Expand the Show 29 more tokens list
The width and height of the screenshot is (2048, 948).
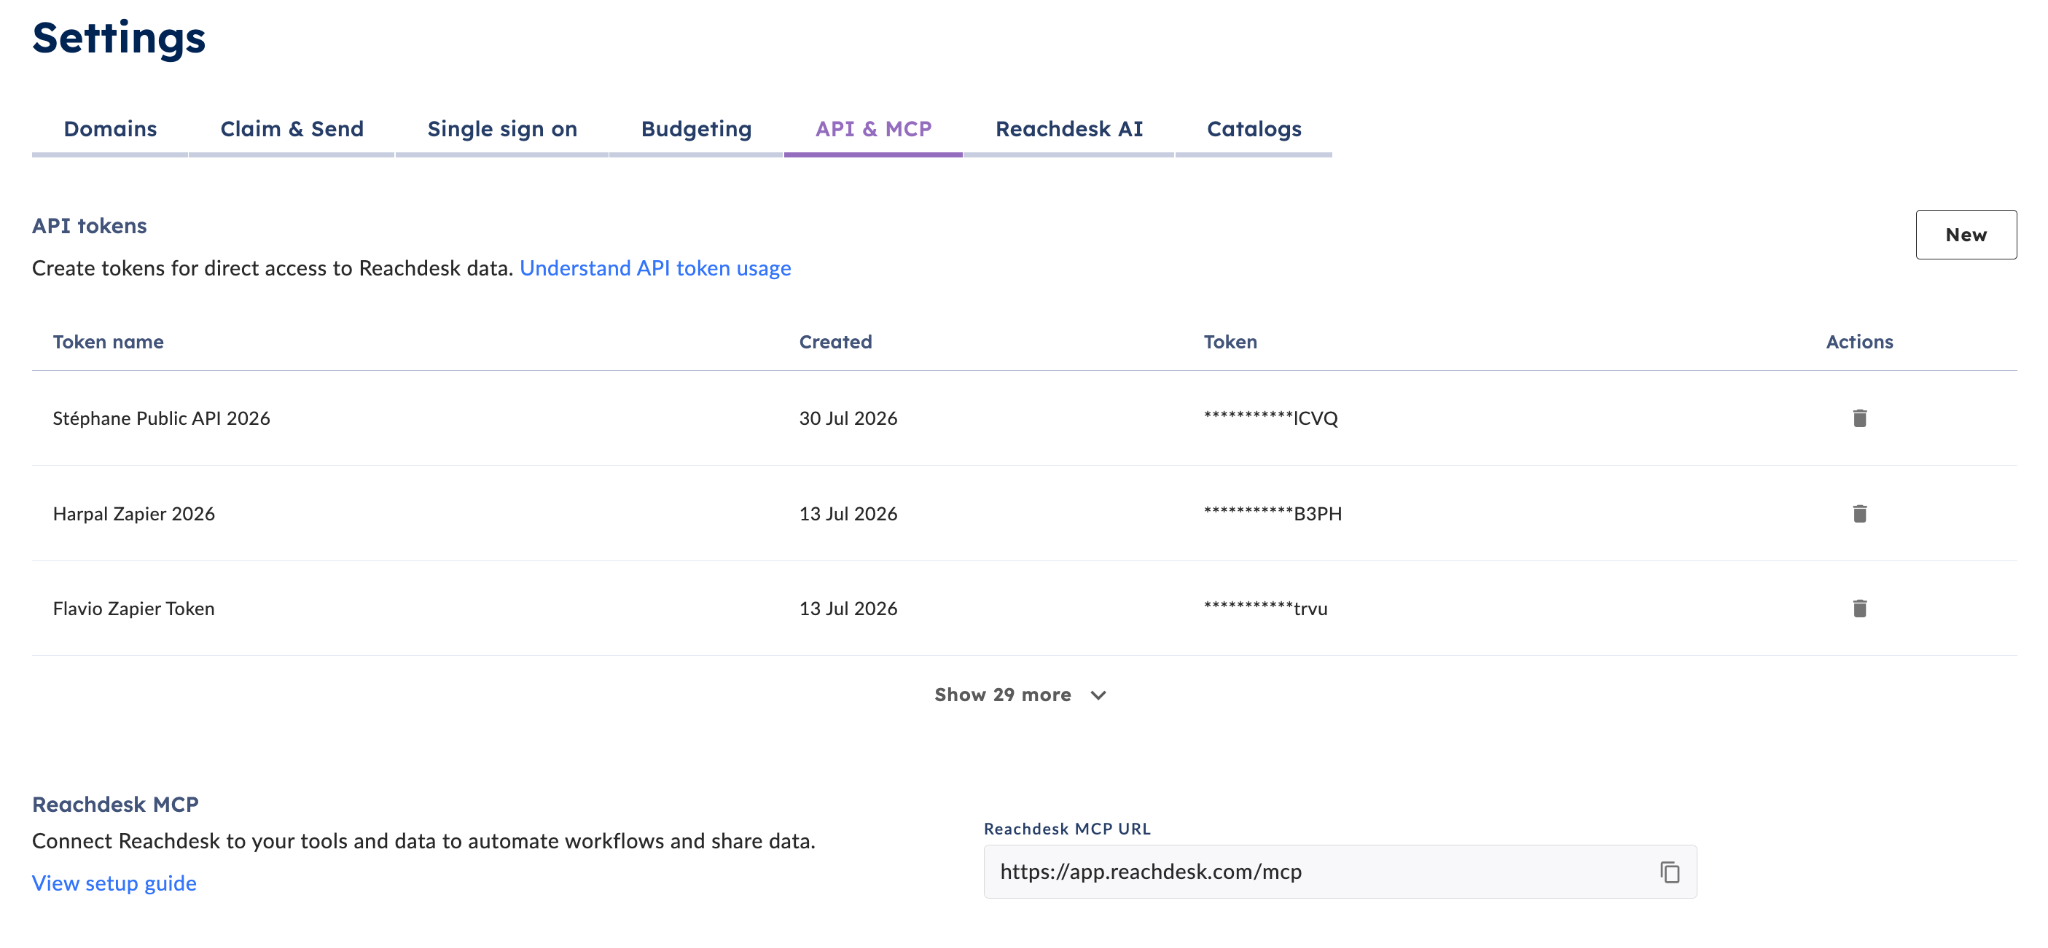pyautogui.click(x=1020, y=695)
